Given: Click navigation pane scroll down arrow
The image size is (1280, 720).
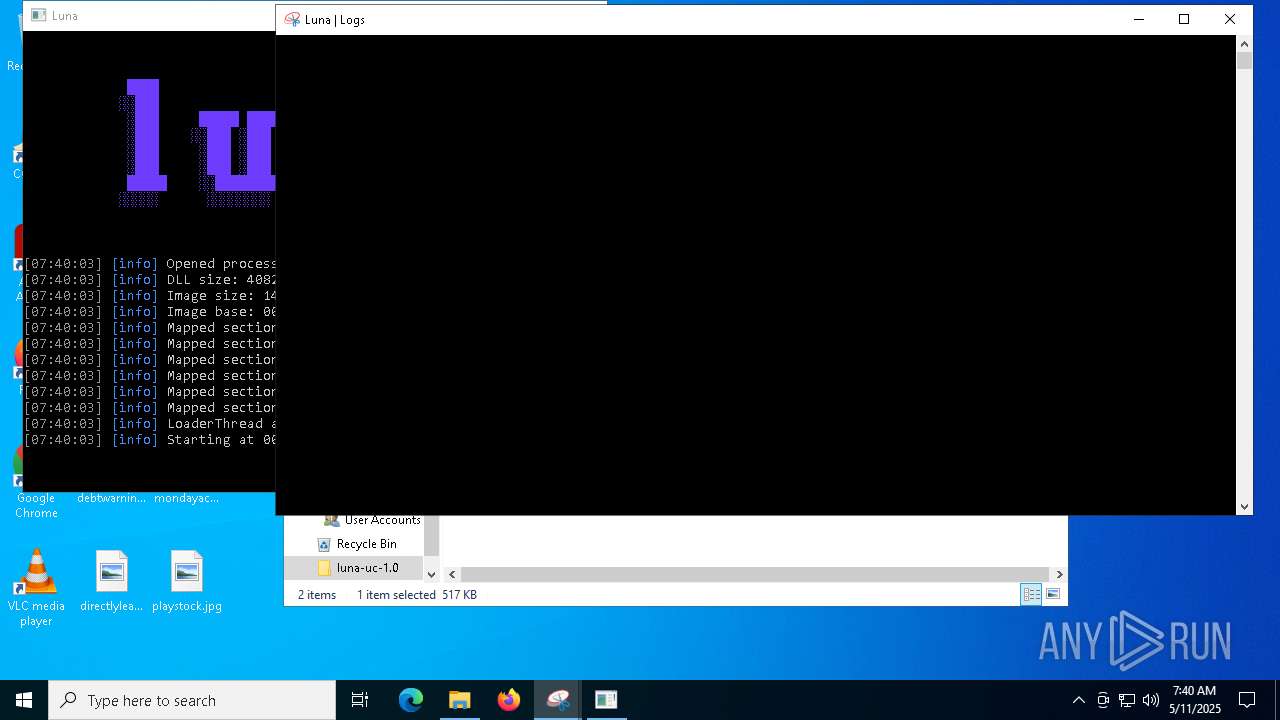Looking at the screenshot, I should pyautogui.click(x=431, y=574).
